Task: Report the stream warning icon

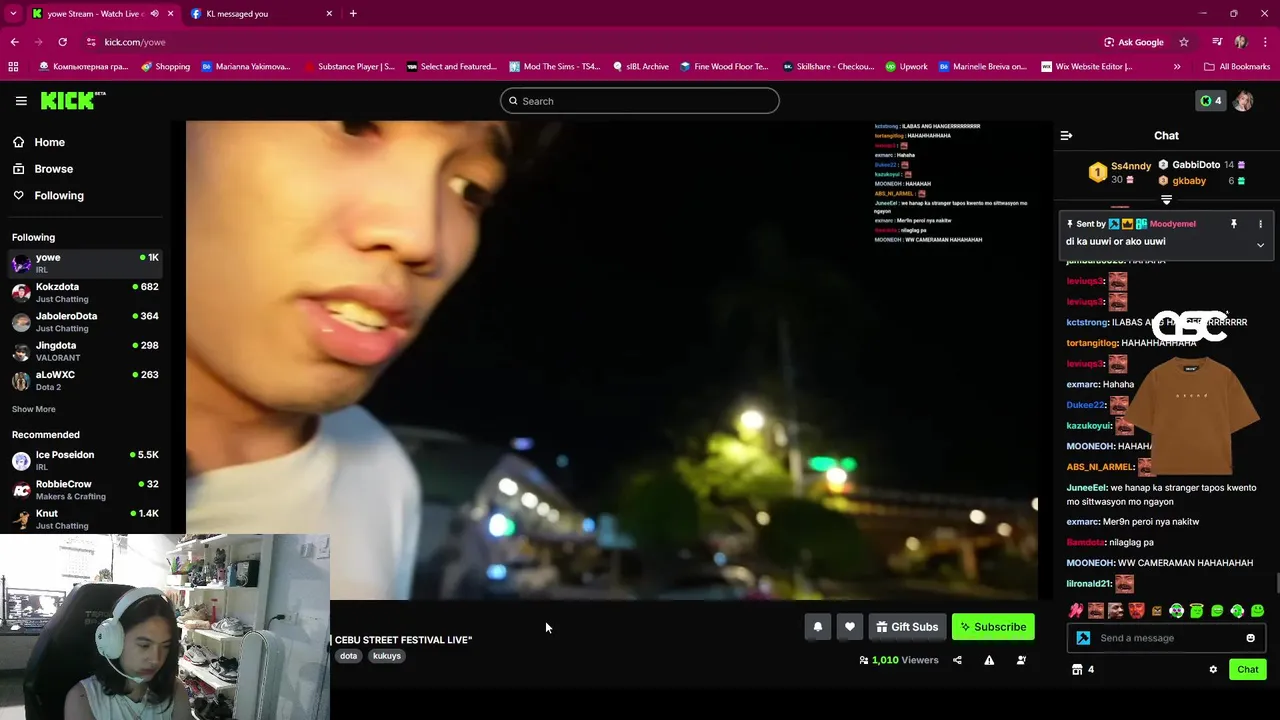Action: point(989,660)
